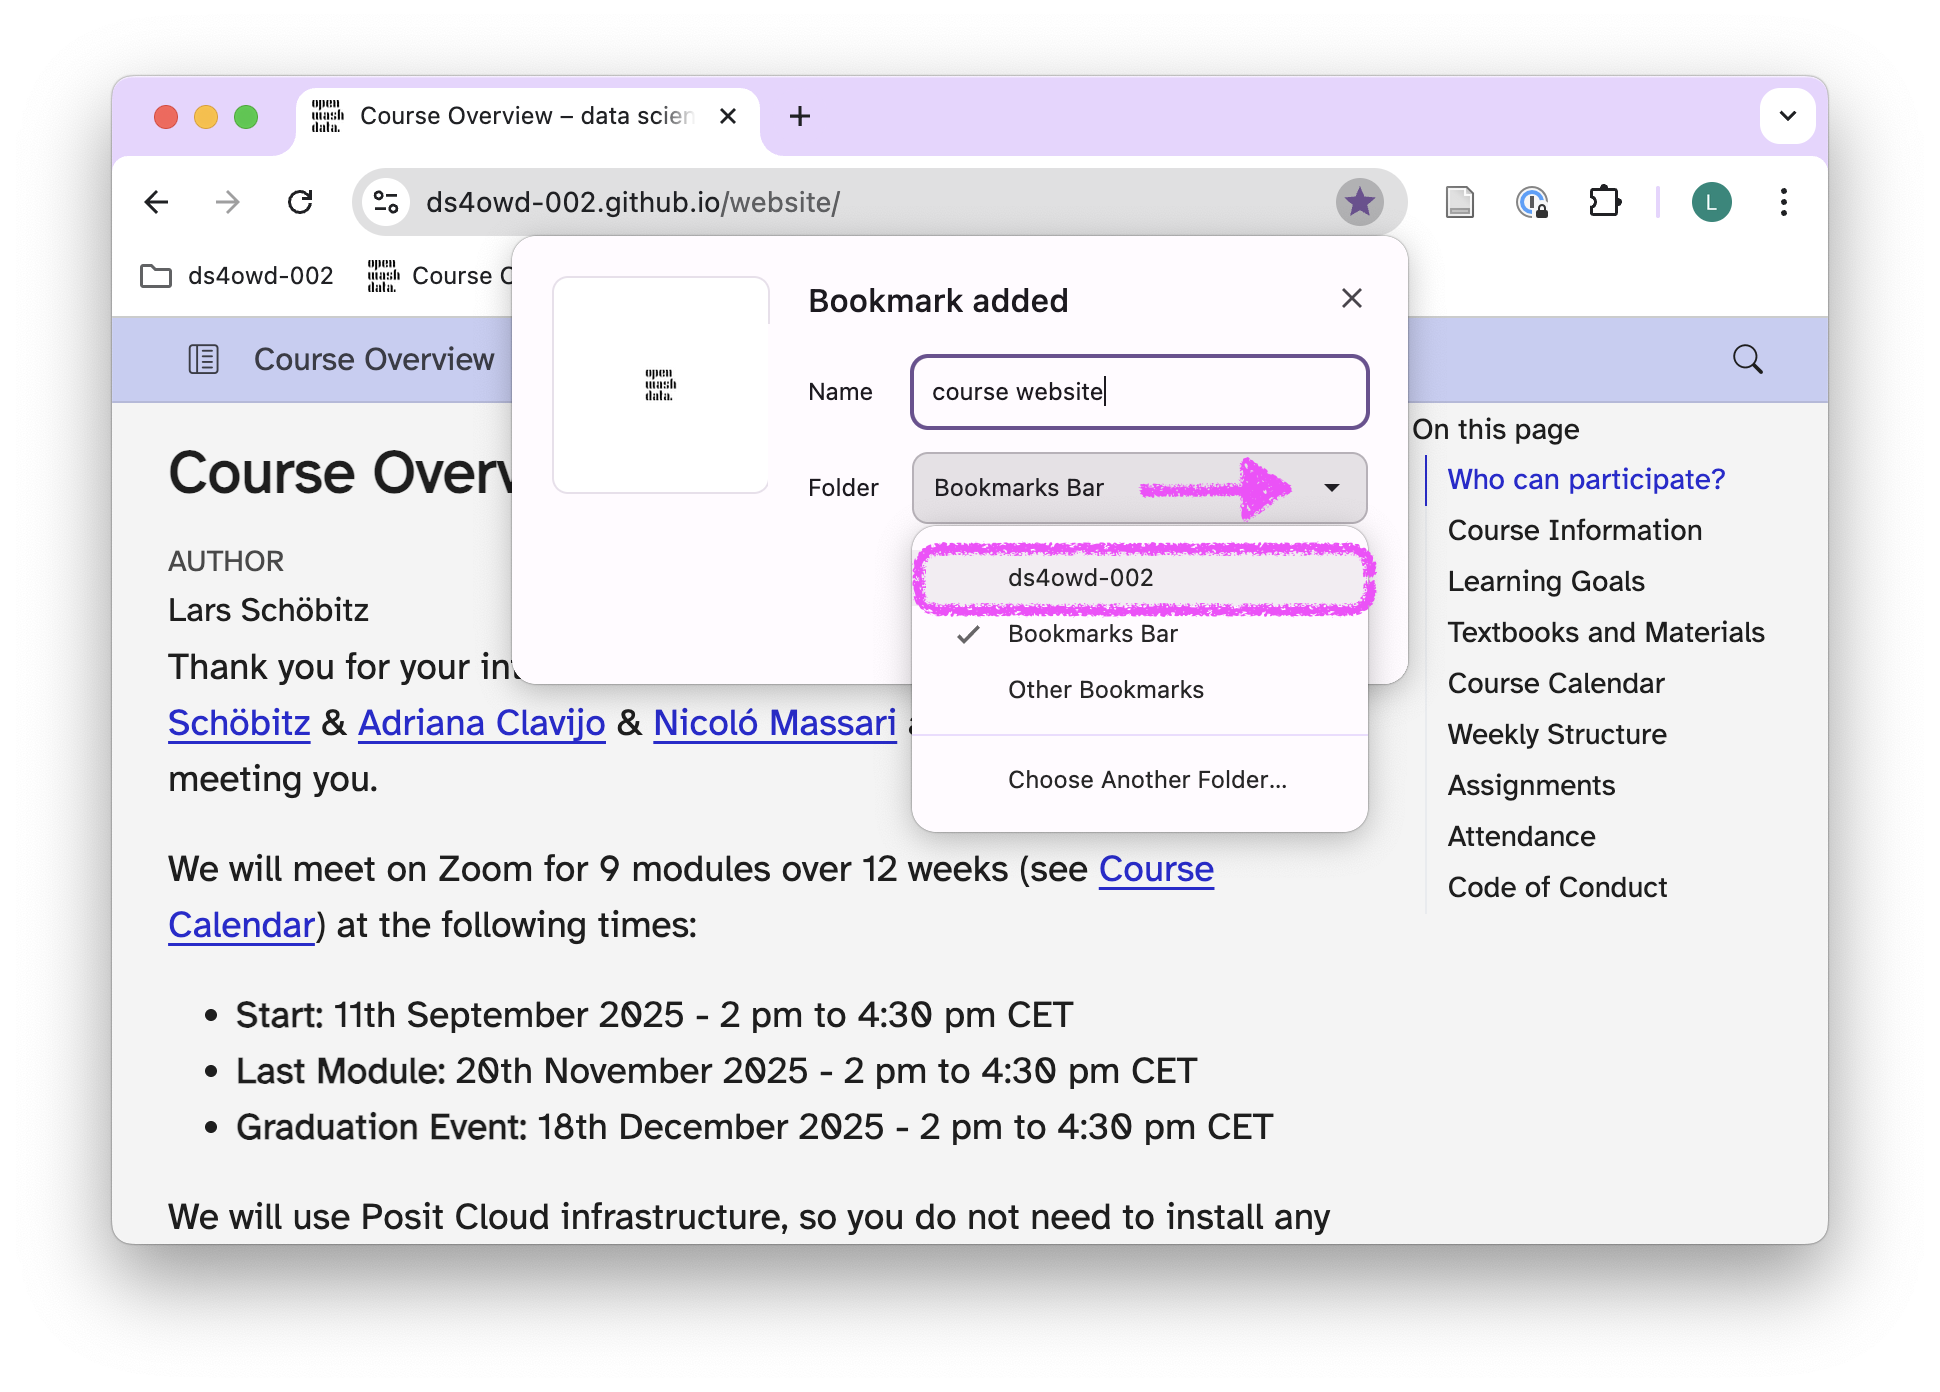Click the bookmark Name text field

point(1139,392)
